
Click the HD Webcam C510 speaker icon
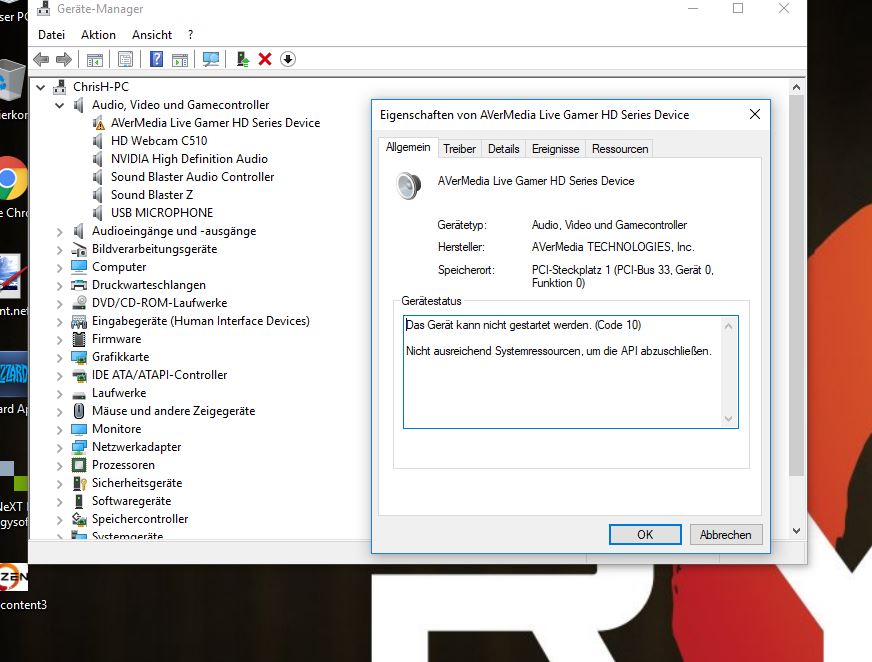[x=98, y=141]
